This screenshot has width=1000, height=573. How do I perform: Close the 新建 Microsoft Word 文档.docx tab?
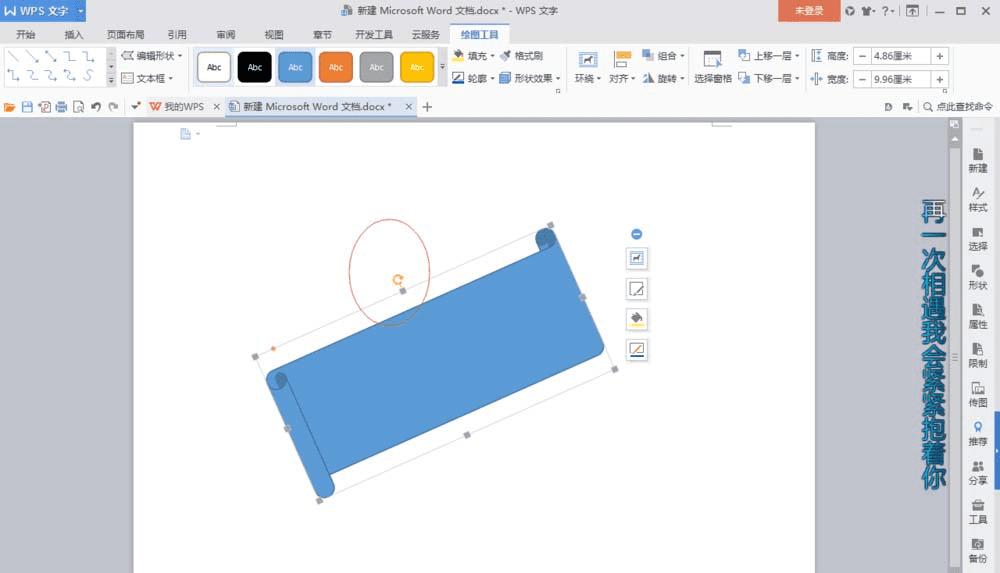409,107
